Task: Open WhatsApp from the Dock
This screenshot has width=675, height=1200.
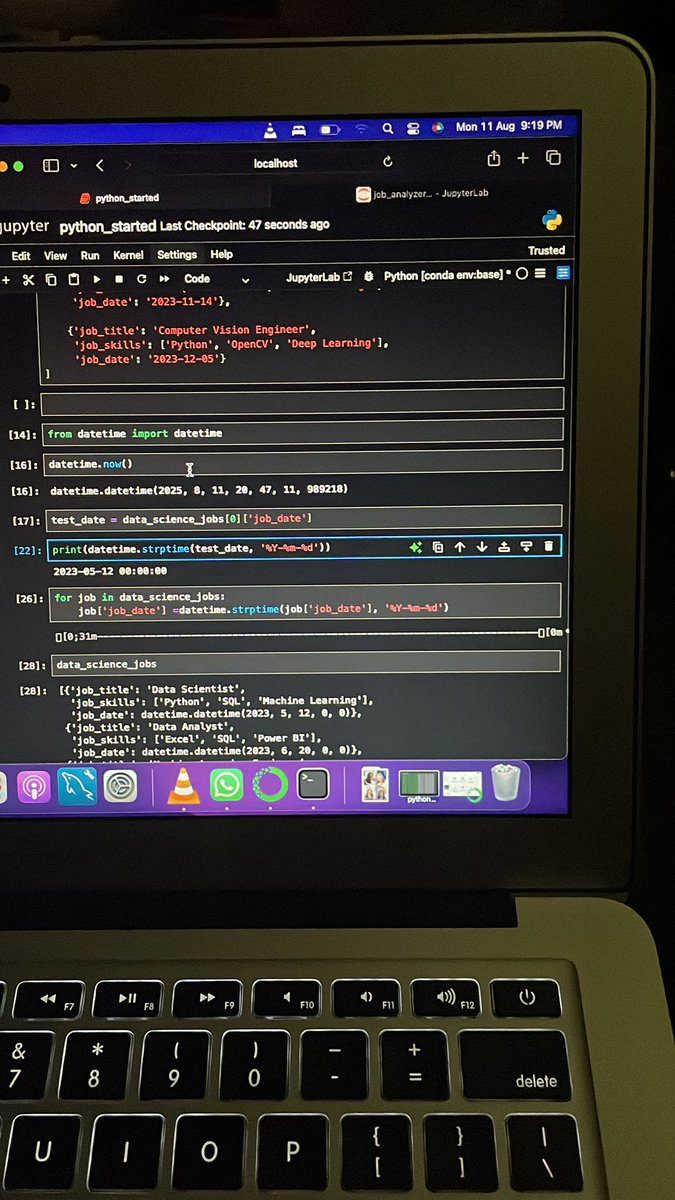Action: point(226,785)
